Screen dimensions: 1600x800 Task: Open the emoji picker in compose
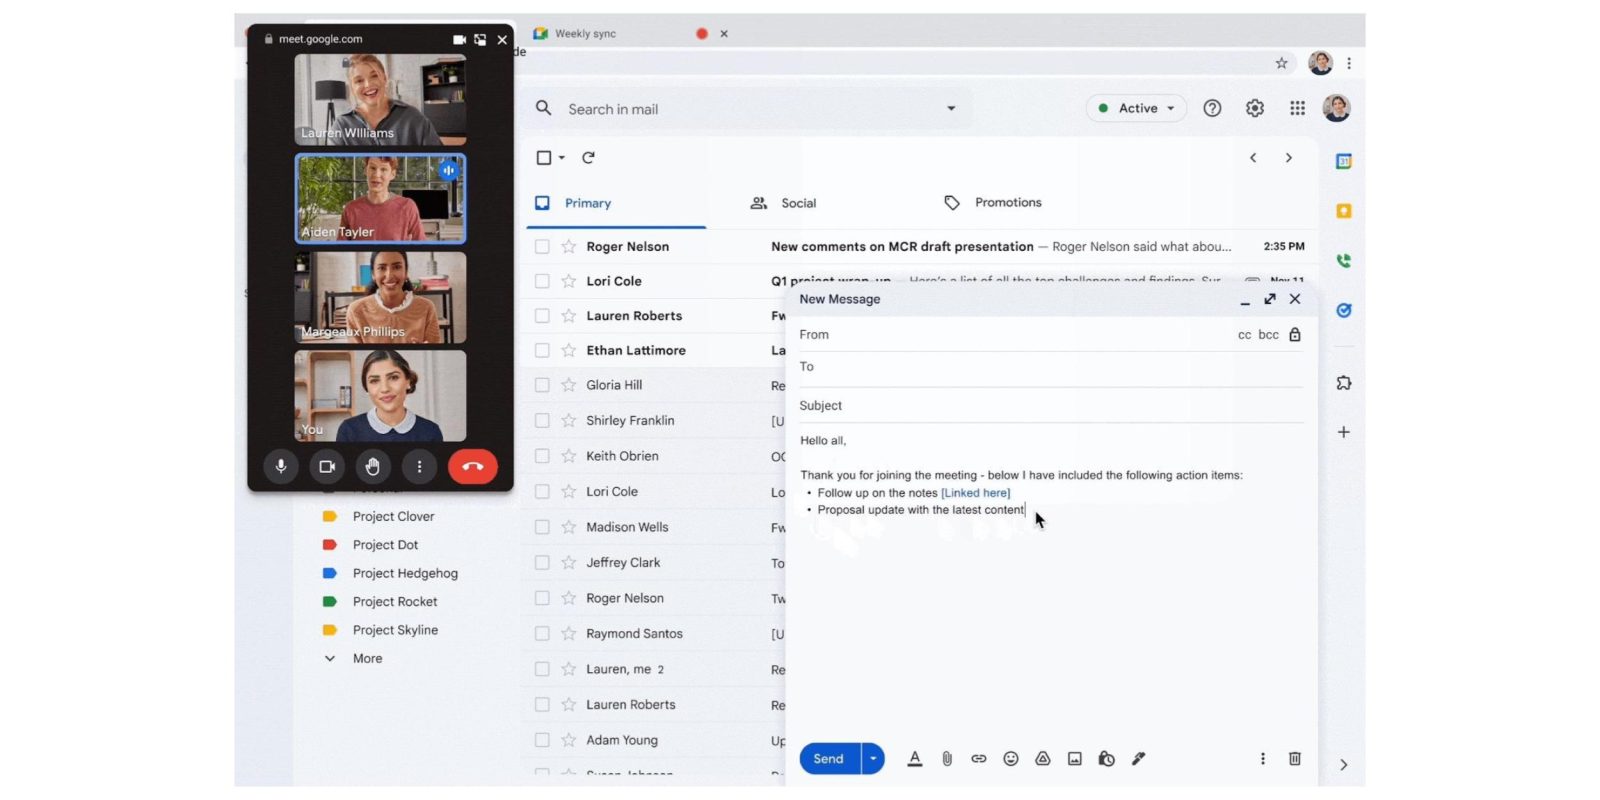tap(1011, 759)
